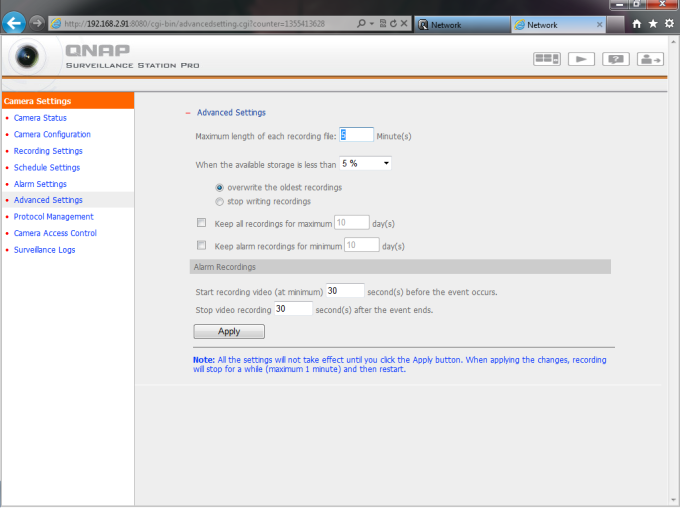Open address bar search dropdown arrow
This screenshot has width=680, height=510.
click(374, 24)
